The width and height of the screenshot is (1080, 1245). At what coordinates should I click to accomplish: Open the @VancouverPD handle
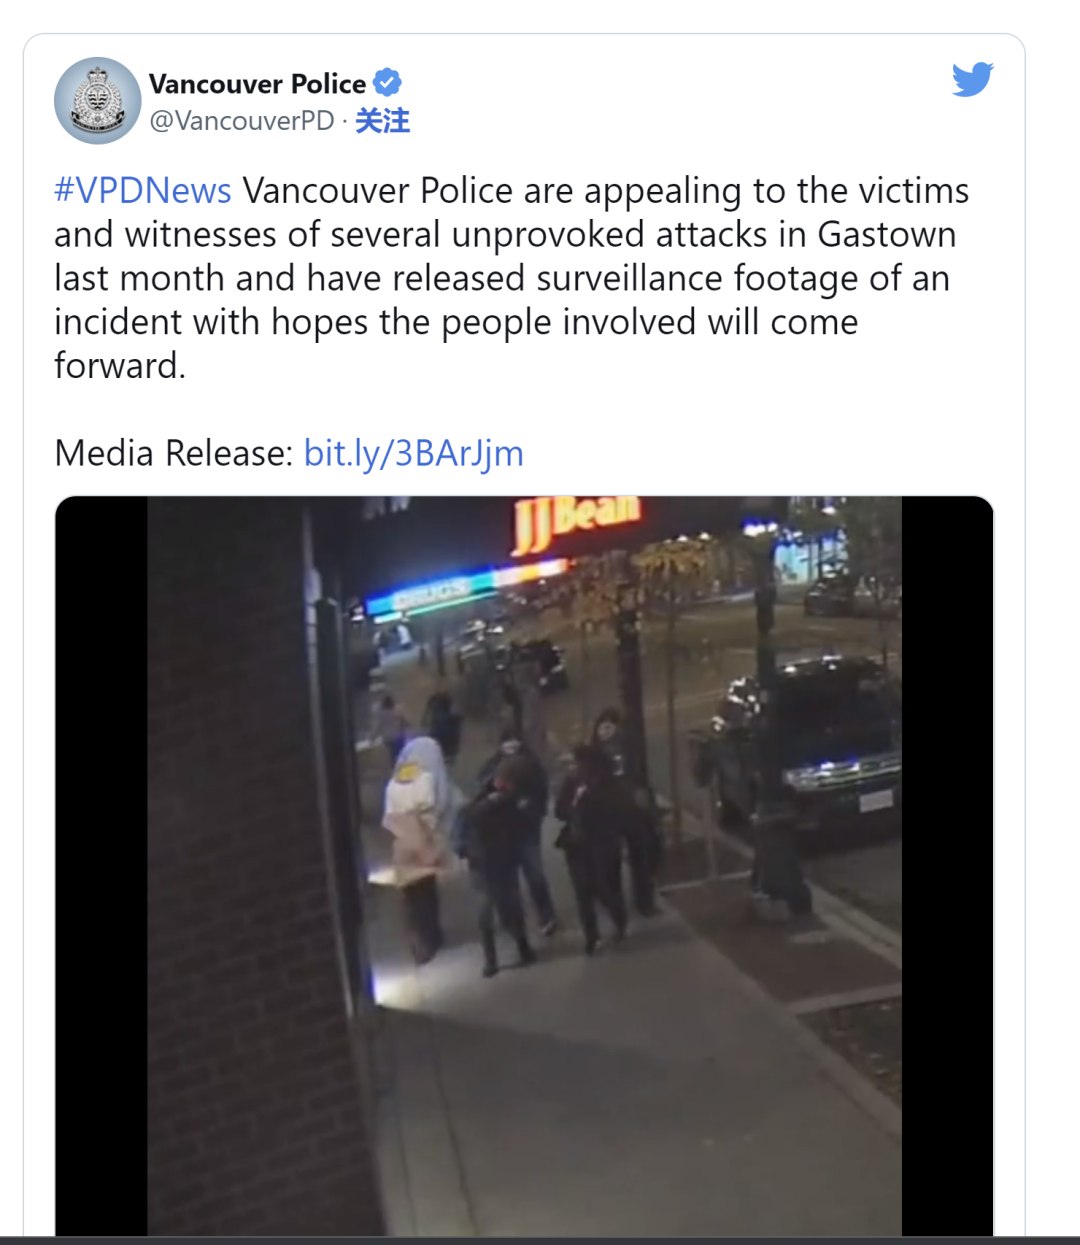(241, 121)
